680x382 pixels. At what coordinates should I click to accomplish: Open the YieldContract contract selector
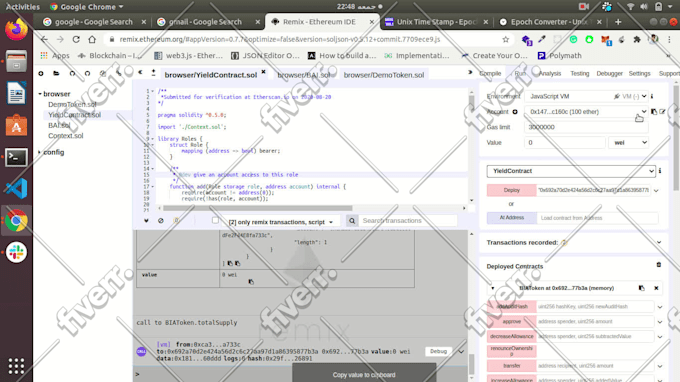pos(571,171)
